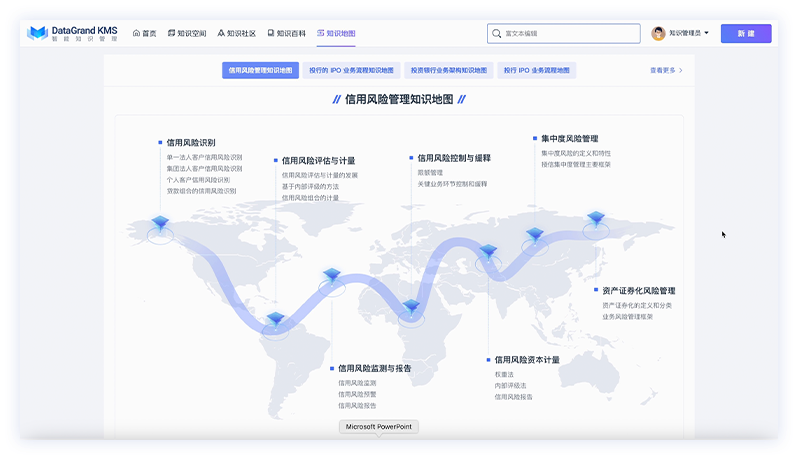800x462 pixels.
Task: Click the map marker above 信用风险识别 line
Action: click(x=160, y=223)
